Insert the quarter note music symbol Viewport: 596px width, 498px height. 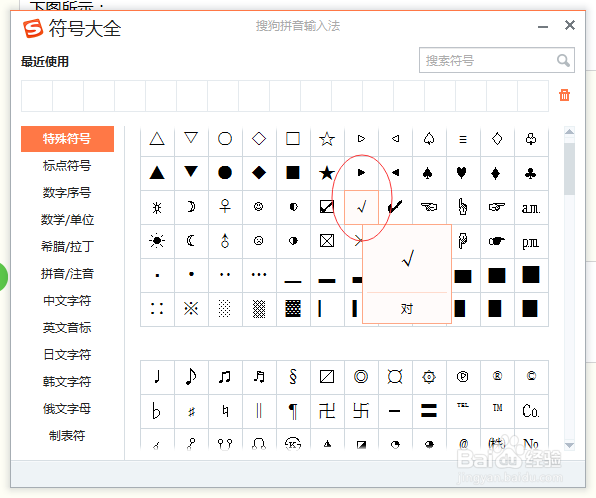tap(157, 377)
